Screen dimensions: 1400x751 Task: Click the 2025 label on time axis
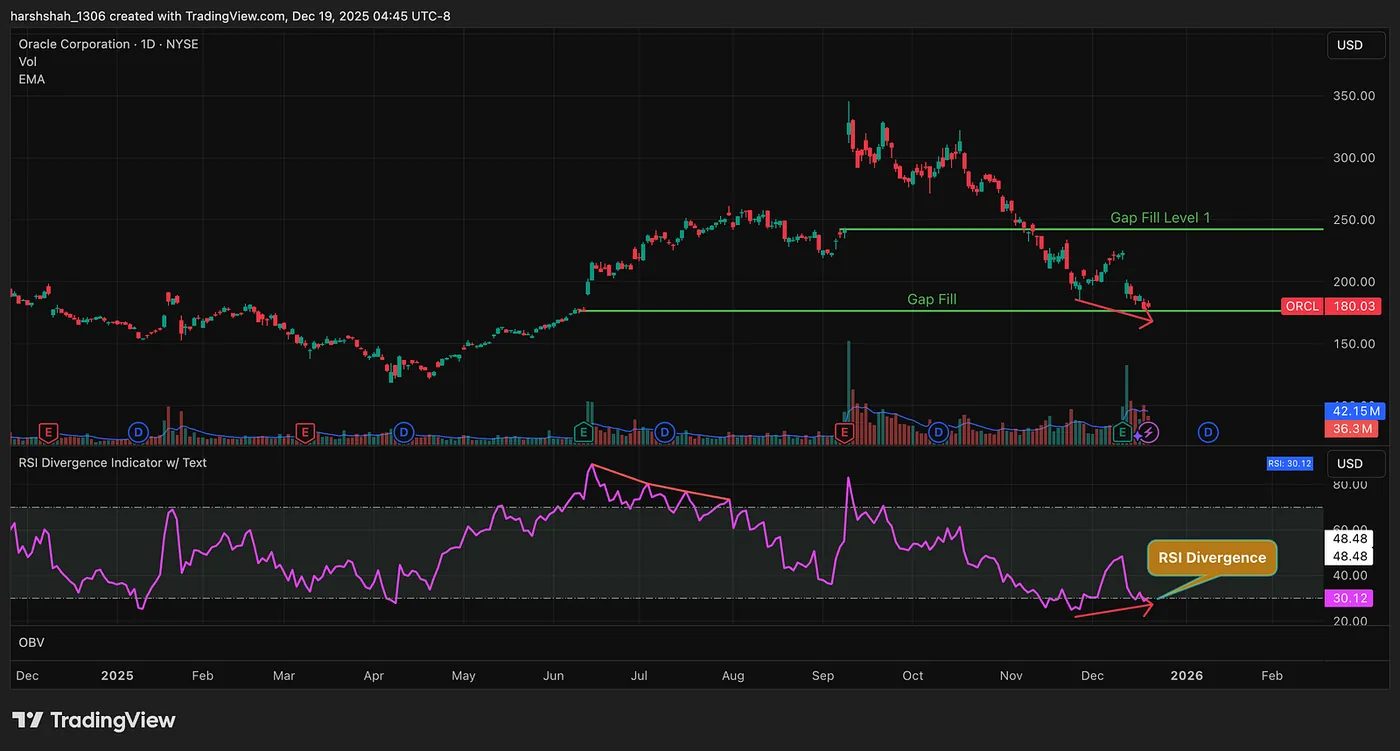[117, 676]
